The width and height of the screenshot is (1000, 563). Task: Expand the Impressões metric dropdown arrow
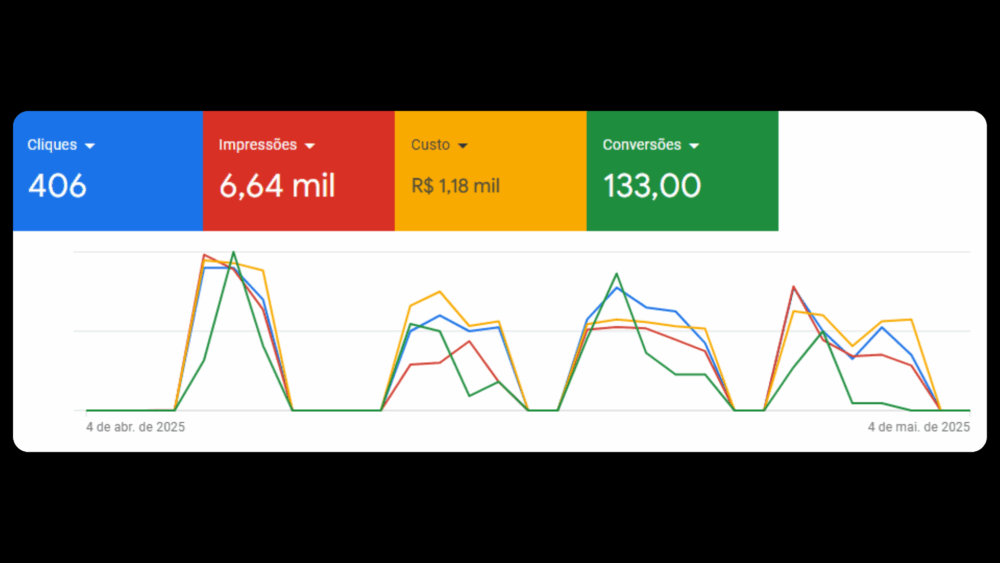310,146
